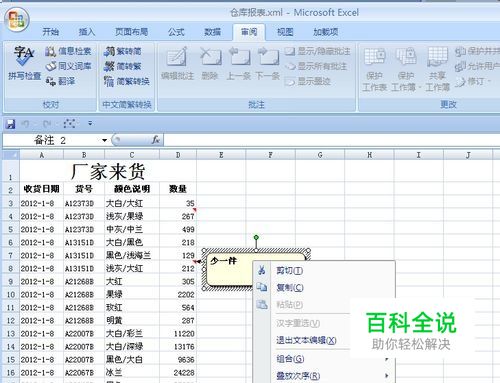Image resolution: width=500 pixels, height=383 pixels.
Task: Select Cut (剪切) in context menu
Action: (x=290, y=270)
